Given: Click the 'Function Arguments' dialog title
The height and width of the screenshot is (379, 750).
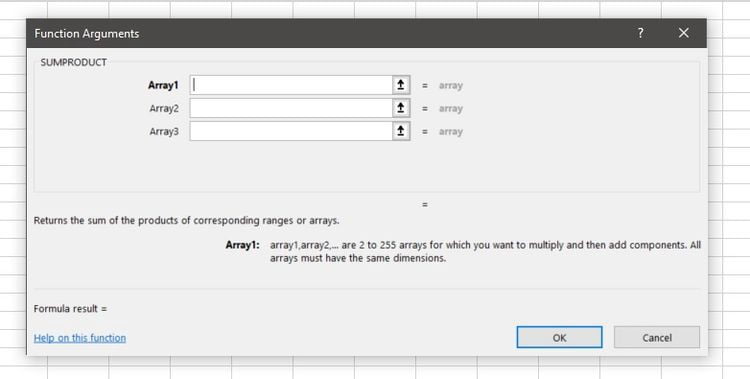Looking at the screenshot, I should [x=87, y=33].
